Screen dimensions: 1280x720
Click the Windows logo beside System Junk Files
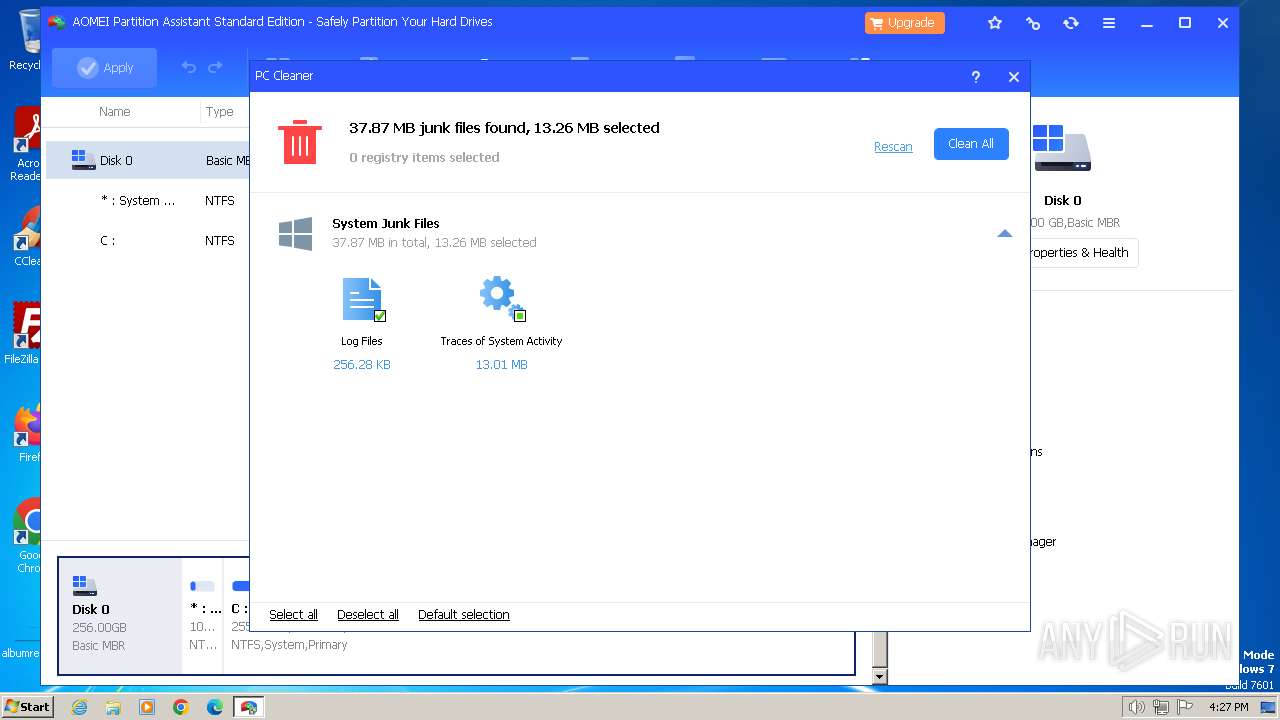tap(296, 233)
